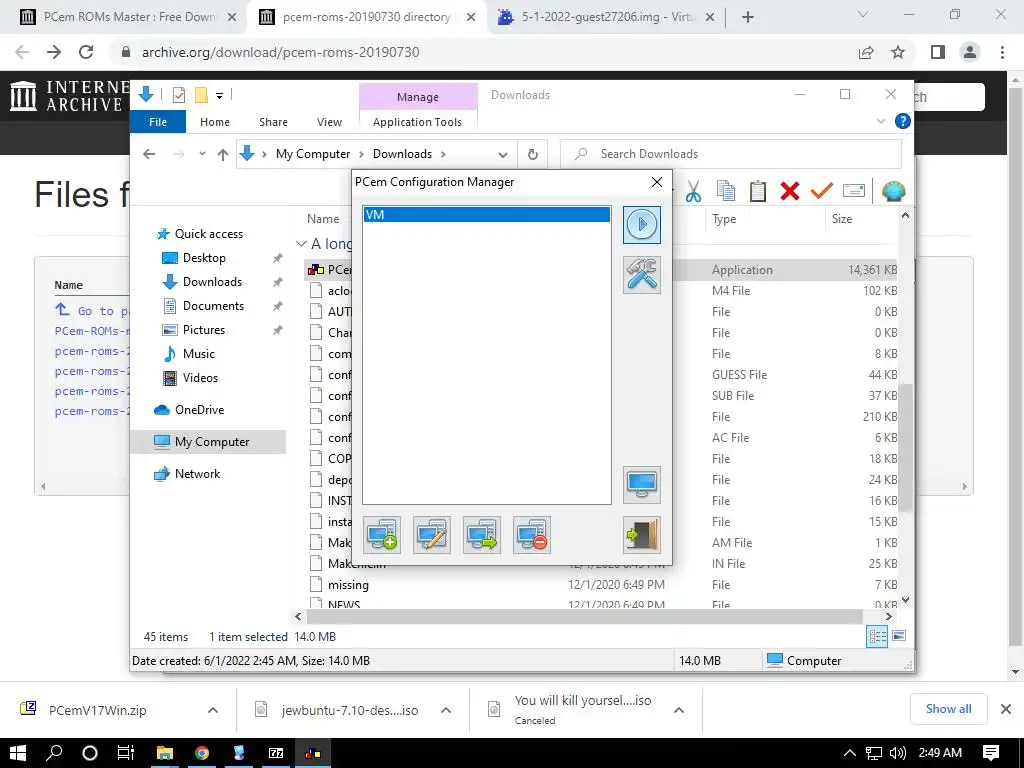Click the Explorer horizontal scrollbar

584,616
